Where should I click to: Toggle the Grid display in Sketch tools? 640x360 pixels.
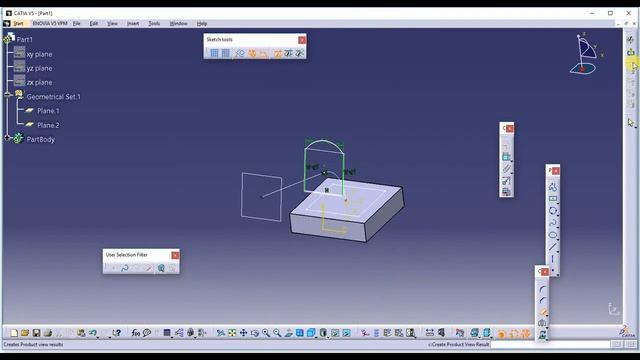coord(214,53)
